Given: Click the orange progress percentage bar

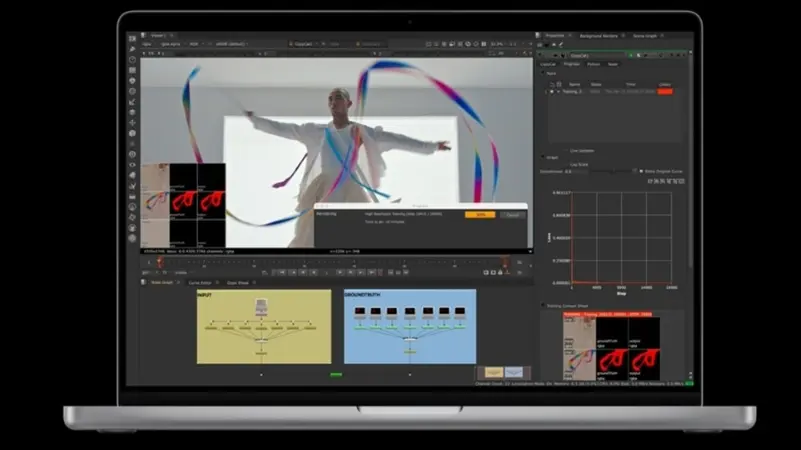Looking at the screenshot, I should coord(480,214).
